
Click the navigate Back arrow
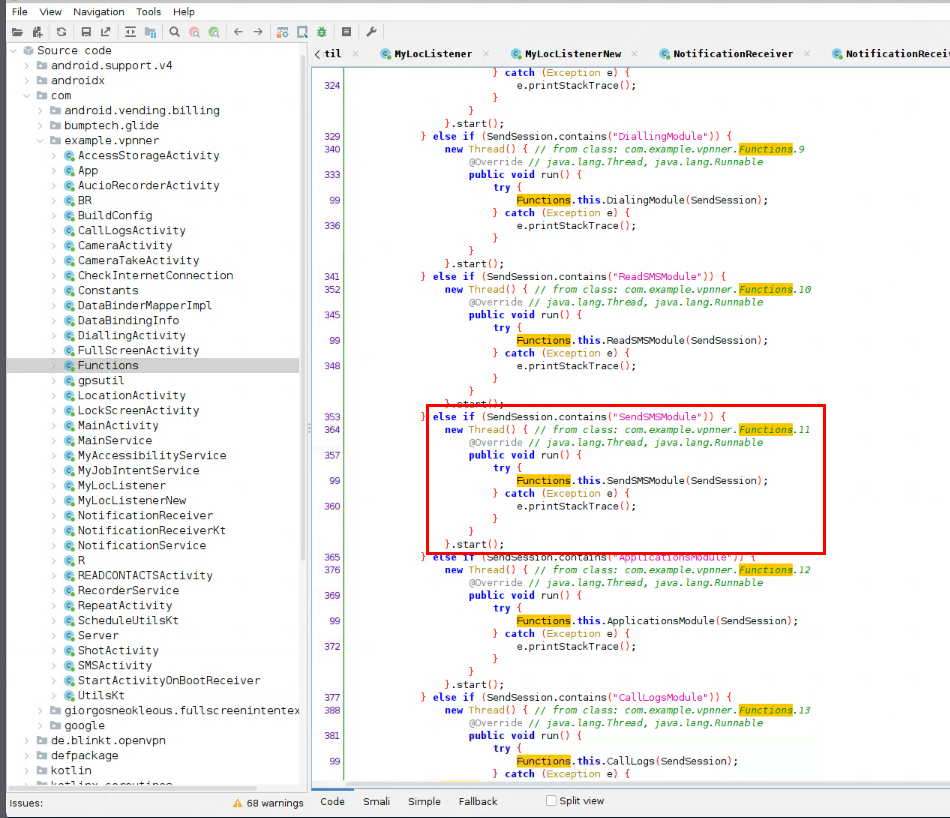point(238,32)
